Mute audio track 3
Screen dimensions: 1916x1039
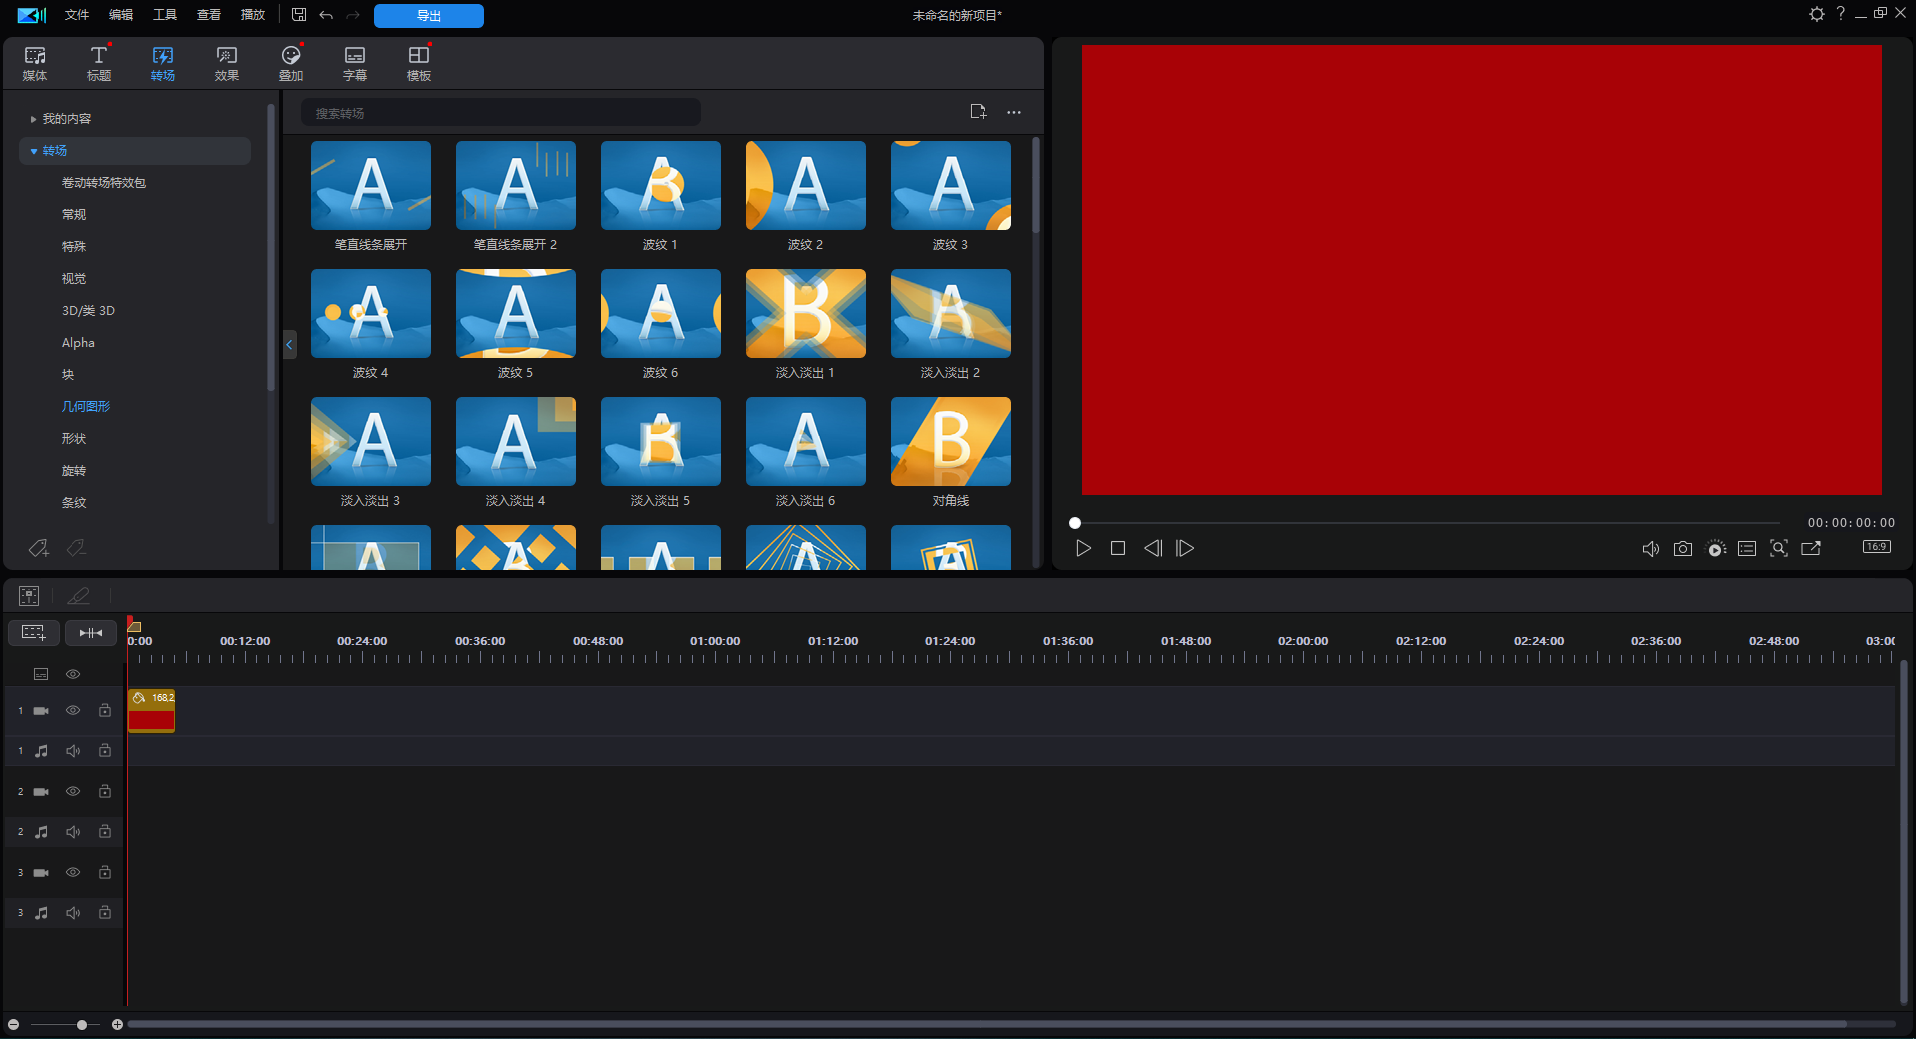pos(73,913)
